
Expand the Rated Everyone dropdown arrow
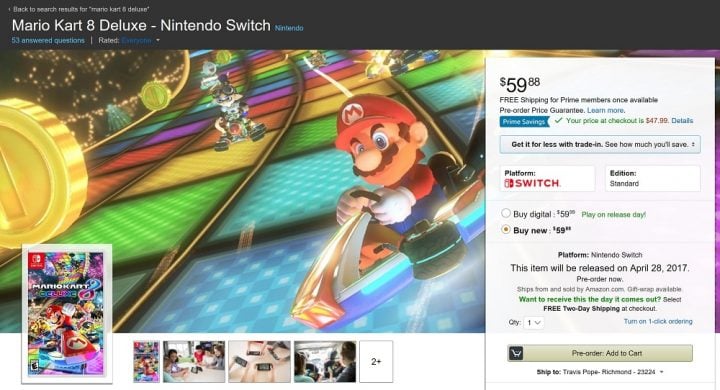click(158, 40)
